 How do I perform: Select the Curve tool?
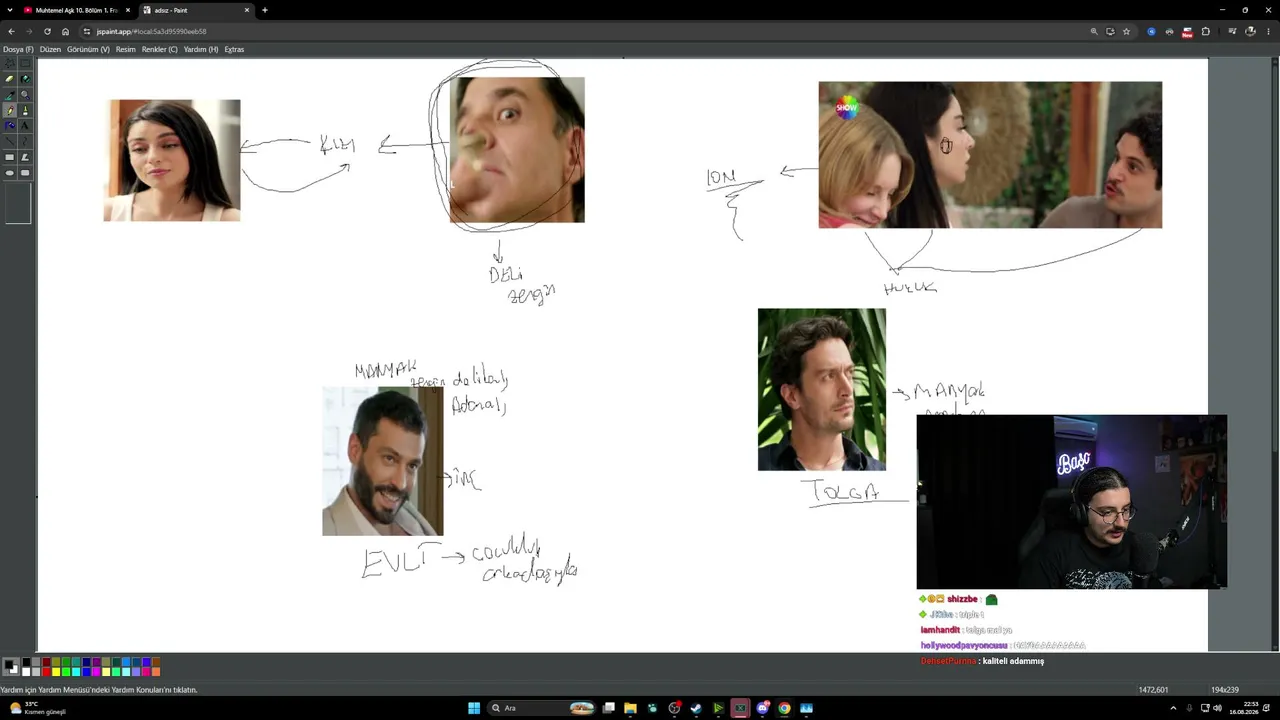tap(26, 142)
